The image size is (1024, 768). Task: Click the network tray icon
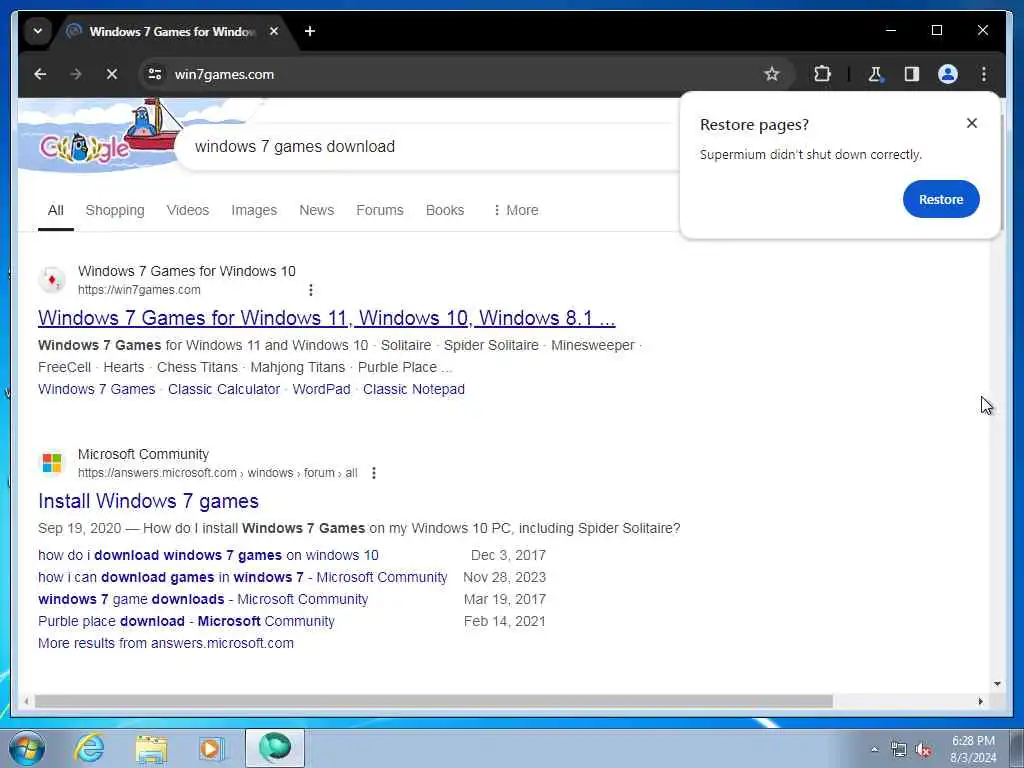pyautogui.click(x=899, y=750)
